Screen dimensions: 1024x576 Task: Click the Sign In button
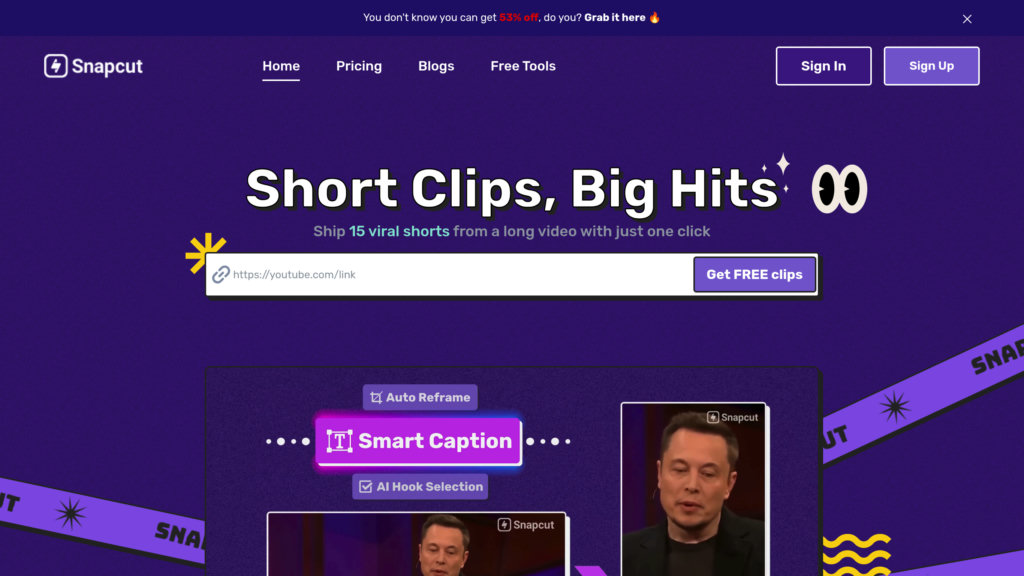(x=823, y=66)
